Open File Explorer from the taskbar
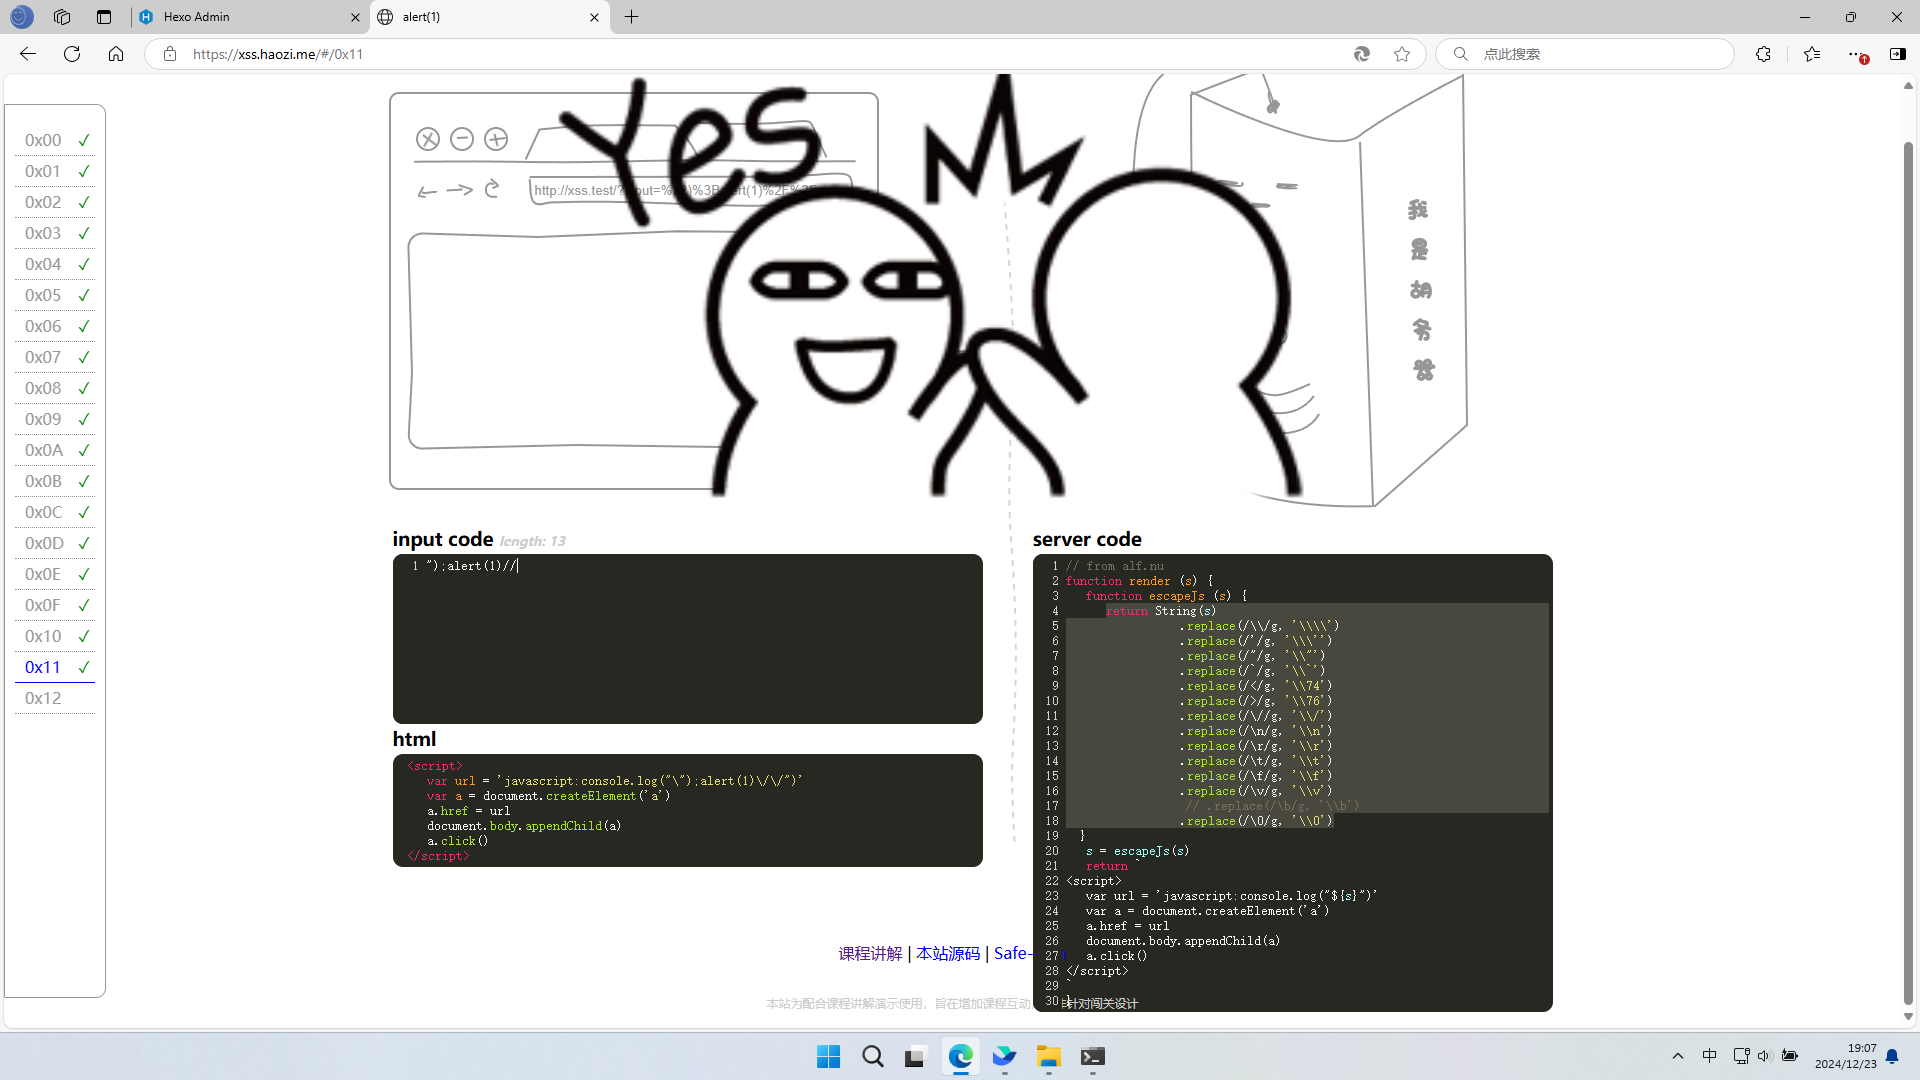 (x=1048, y=1057)
